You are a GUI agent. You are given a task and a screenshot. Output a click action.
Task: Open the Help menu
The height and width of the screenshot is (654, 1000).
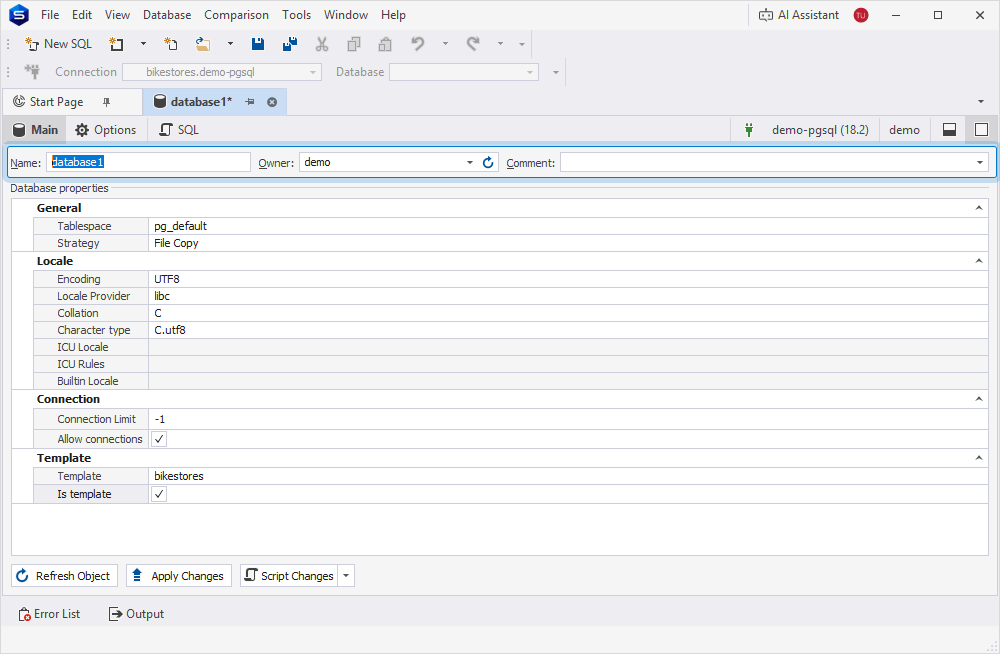[393, 15]
